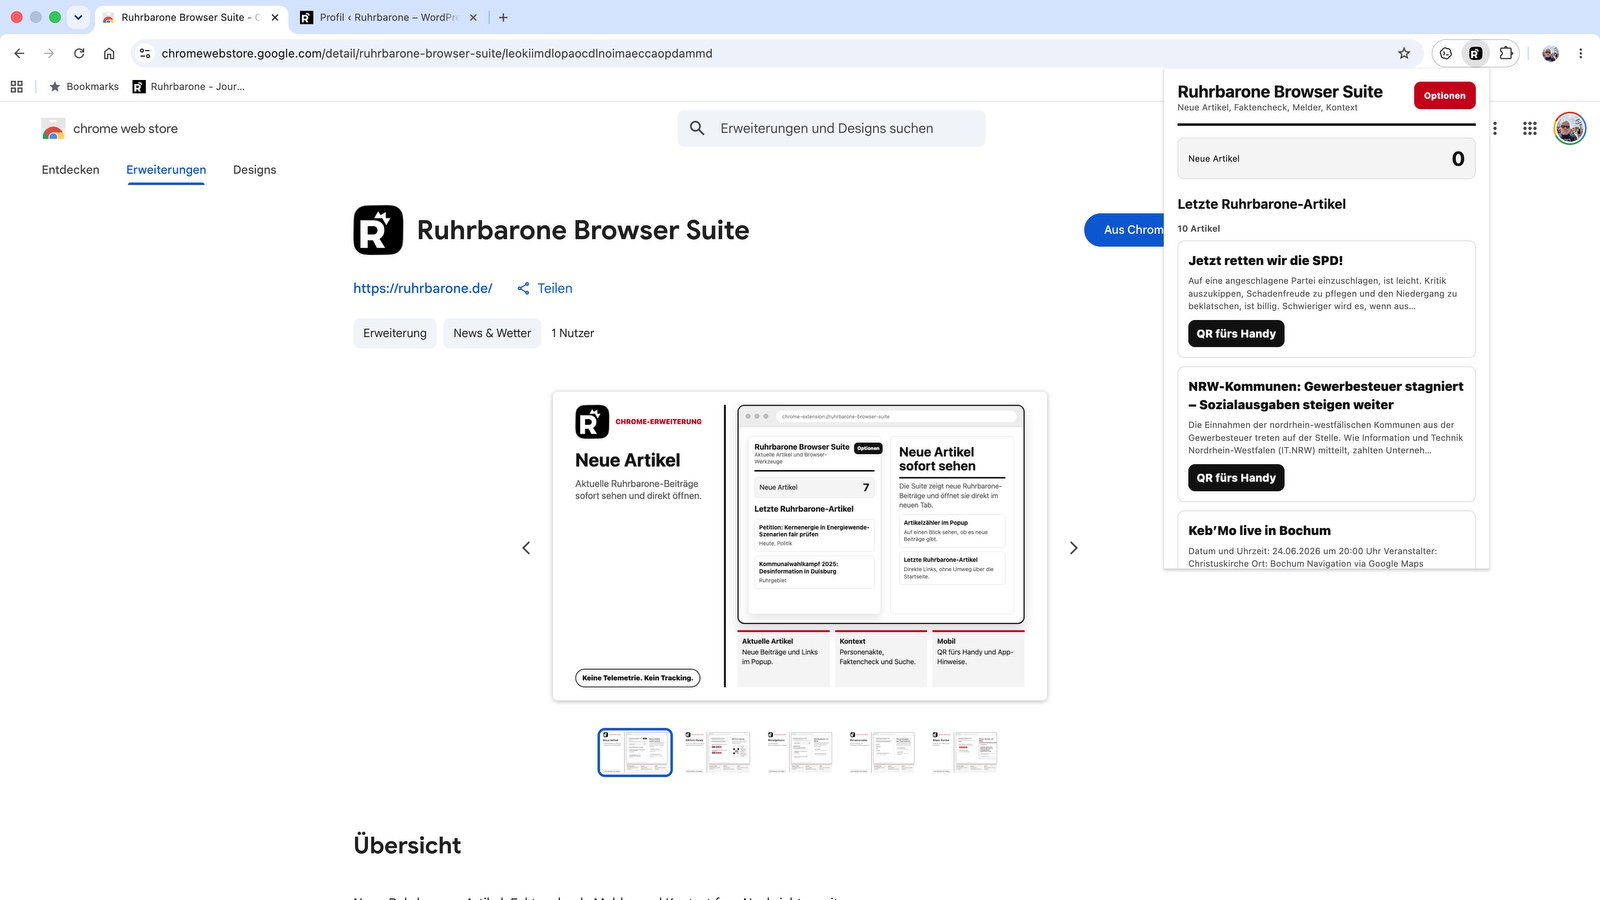Viewport: 1600px width, 900px height.
Task: Open a new browser tab
Action: [x=503, y=17]
